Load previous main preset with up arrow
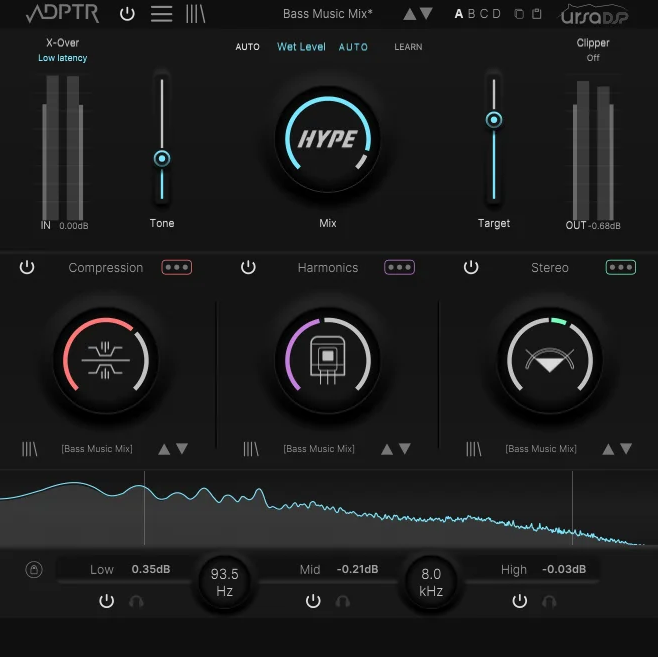Screen dimensions: 658x657 (410, 14)
